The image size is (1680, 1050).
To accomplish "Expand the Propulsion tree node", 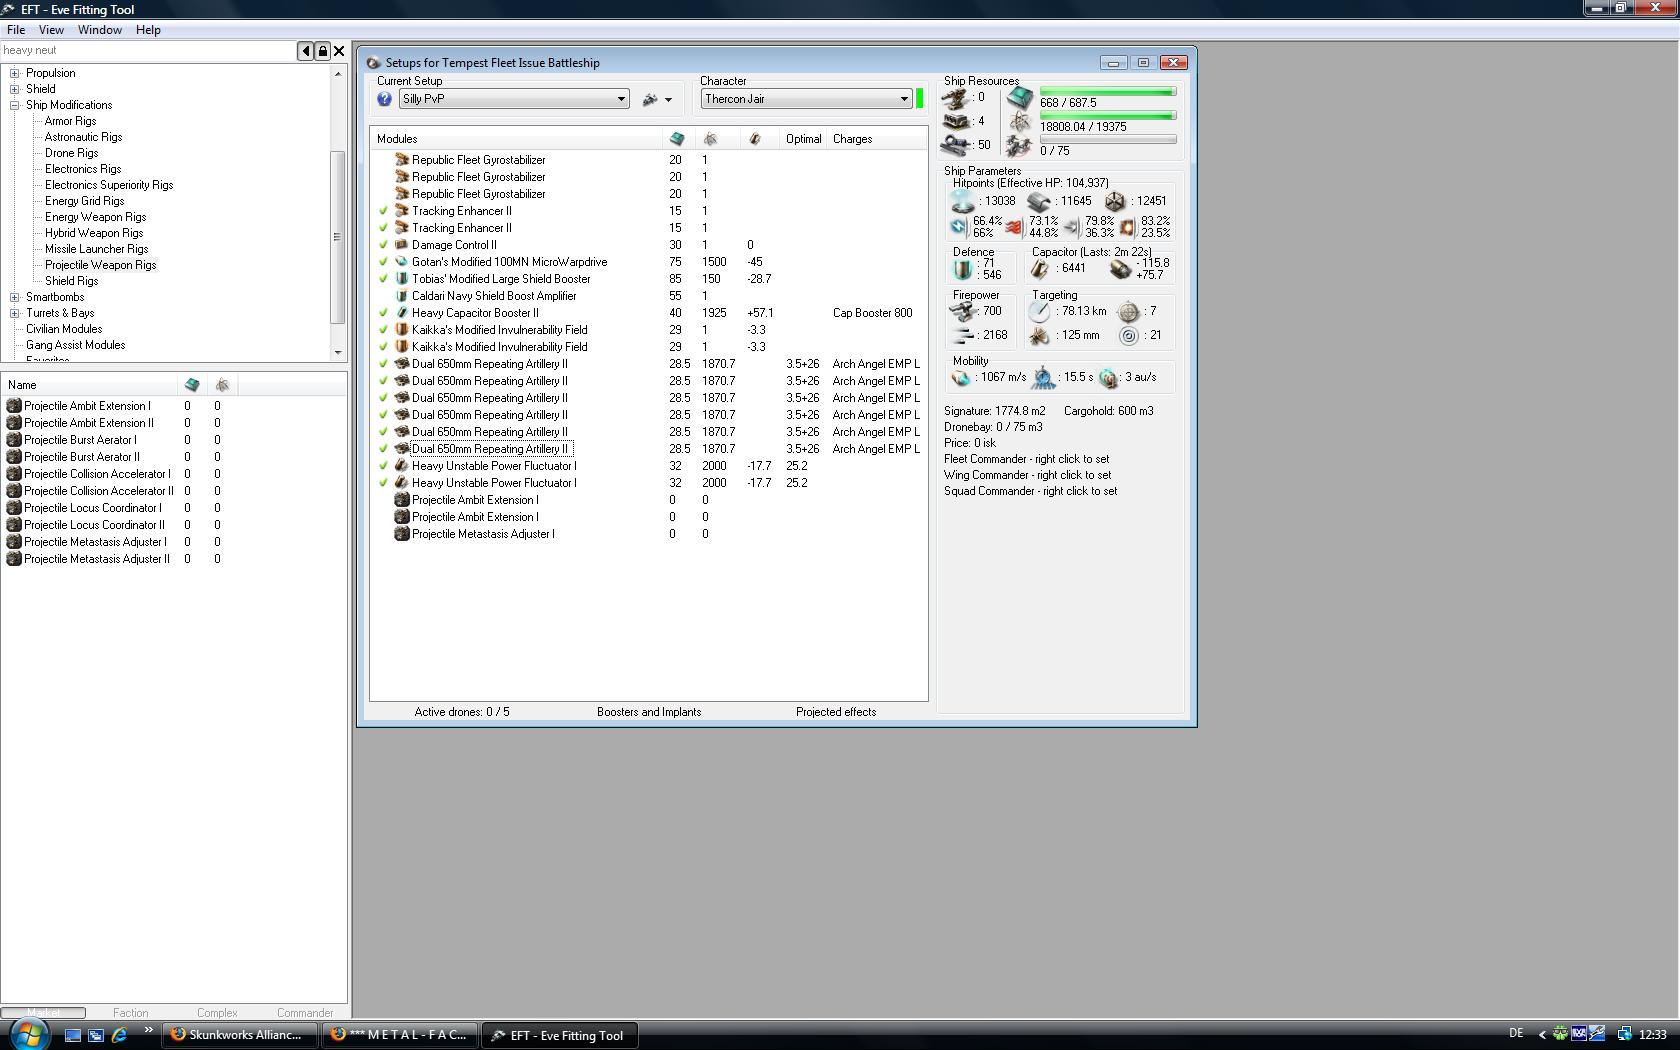I will pyautogui.click(x=15, y=73).
